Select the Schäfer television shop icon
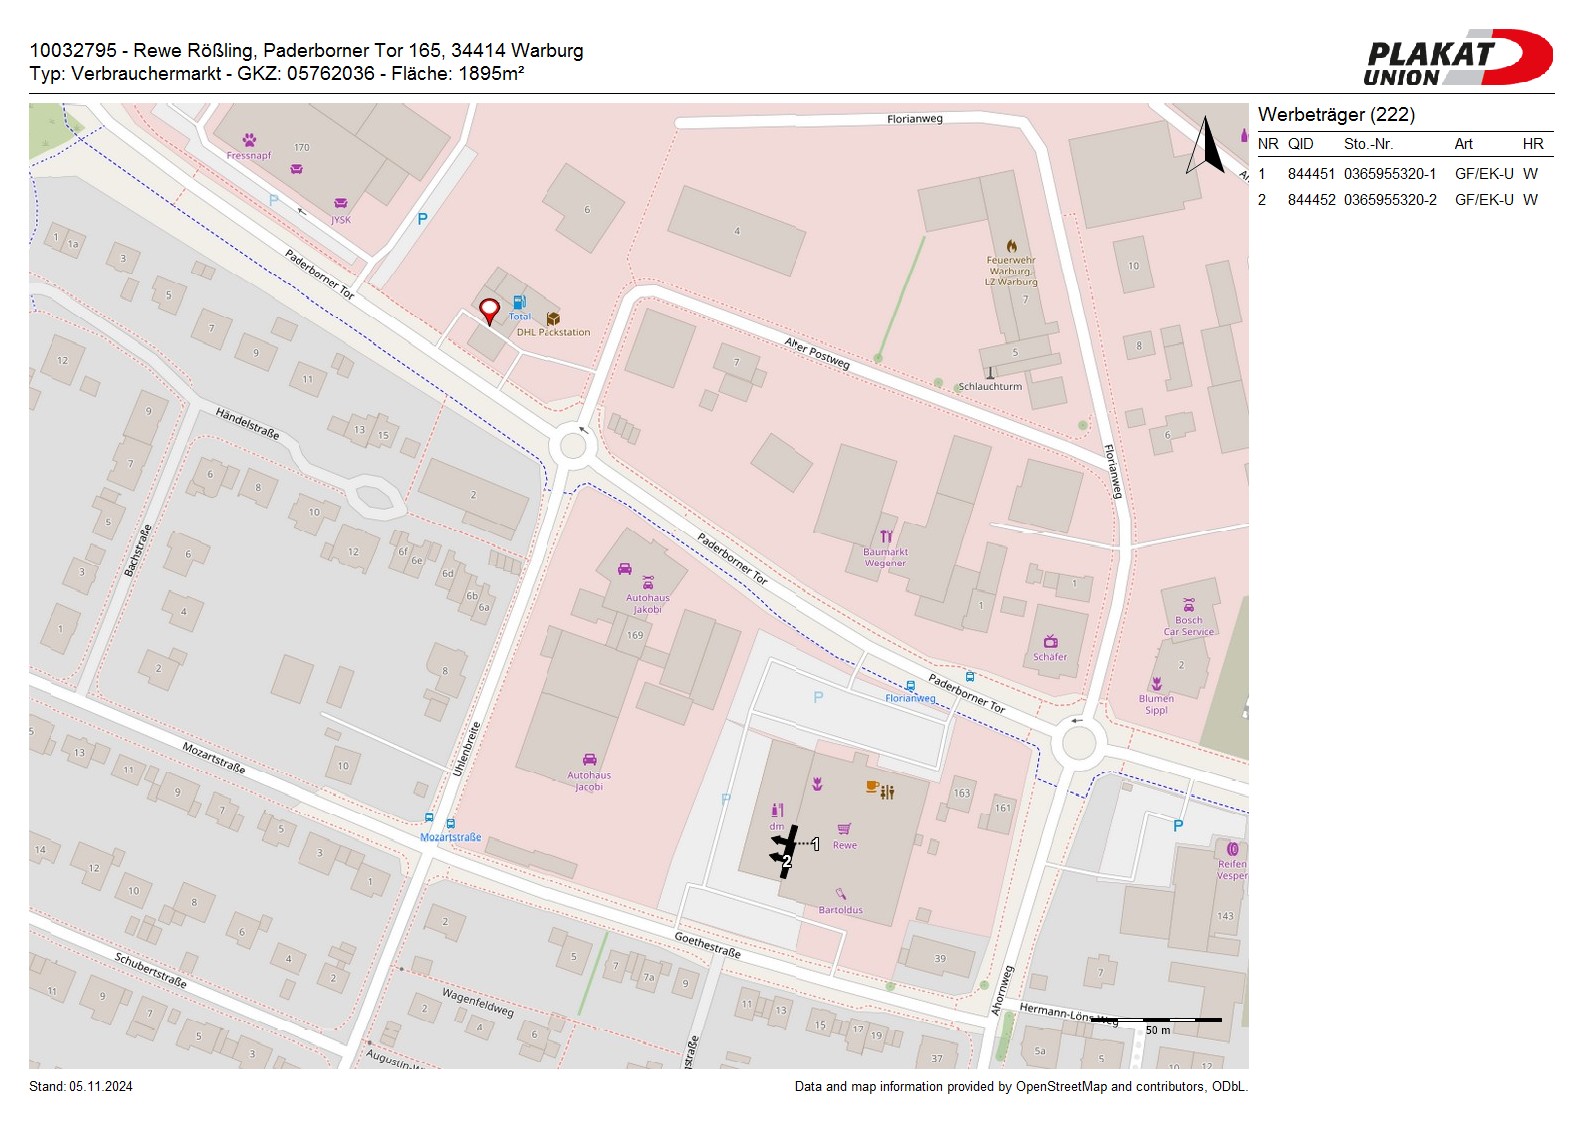The width and height of the screenshot is (1587, 1123). 1050,642
